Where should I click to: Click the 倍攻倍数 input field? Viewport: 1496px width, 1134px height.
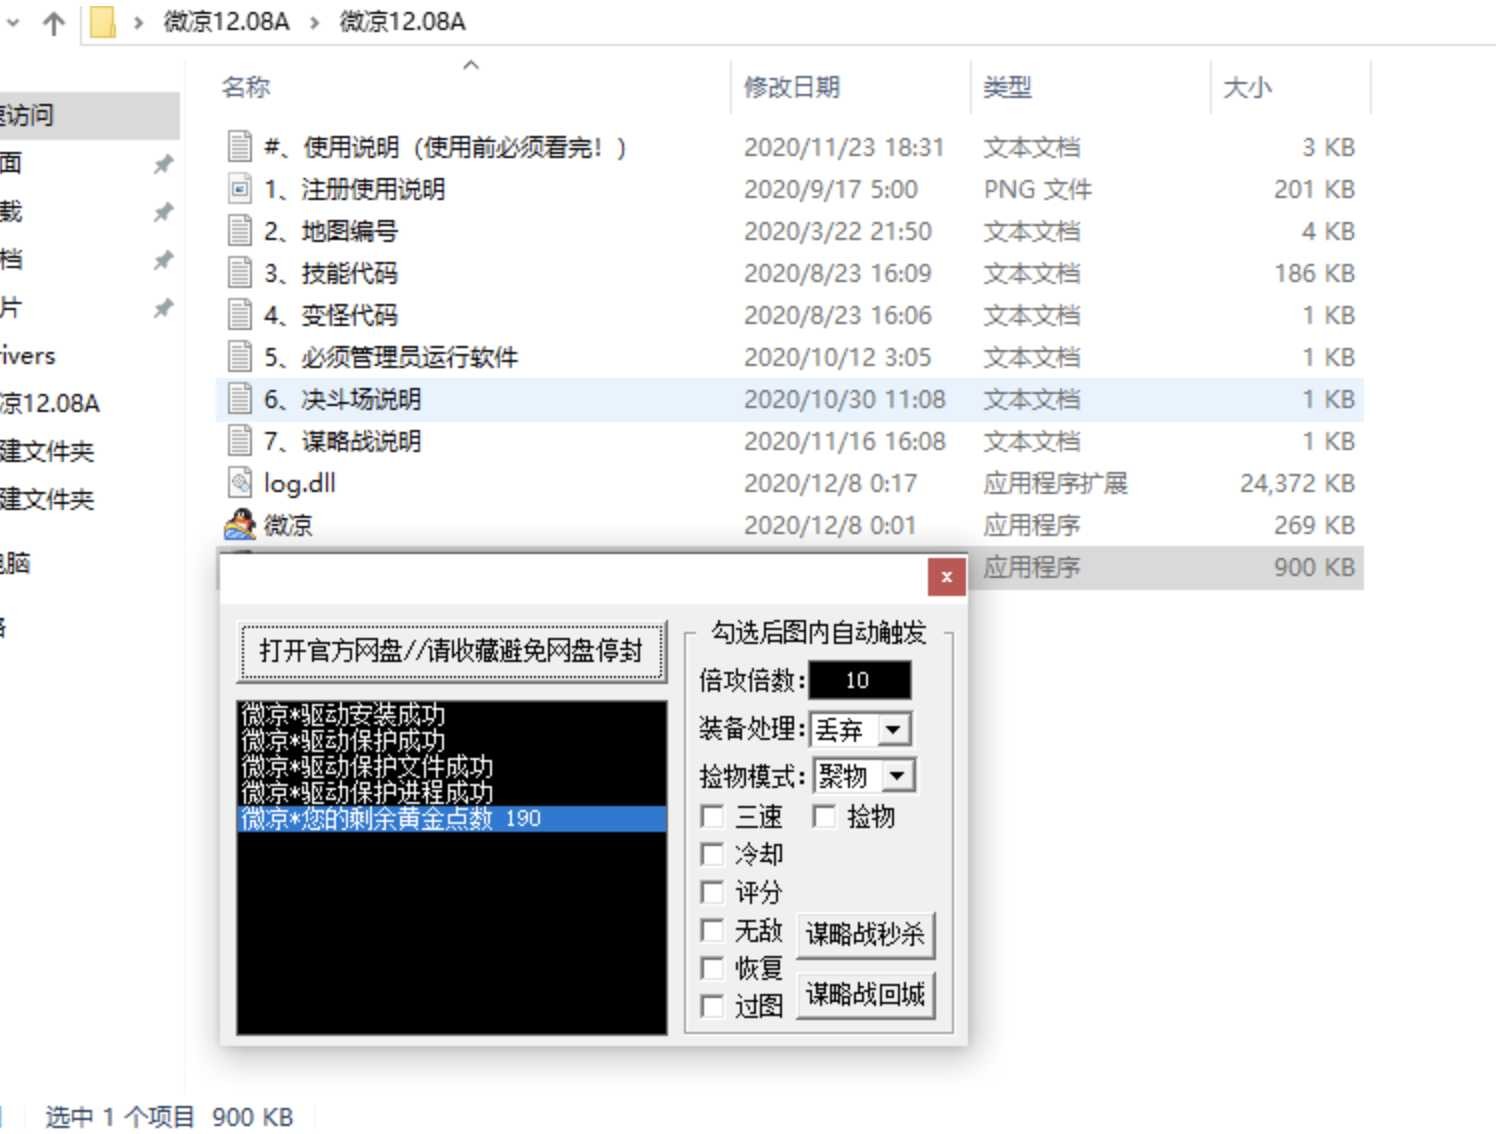[x=860, y=681]
